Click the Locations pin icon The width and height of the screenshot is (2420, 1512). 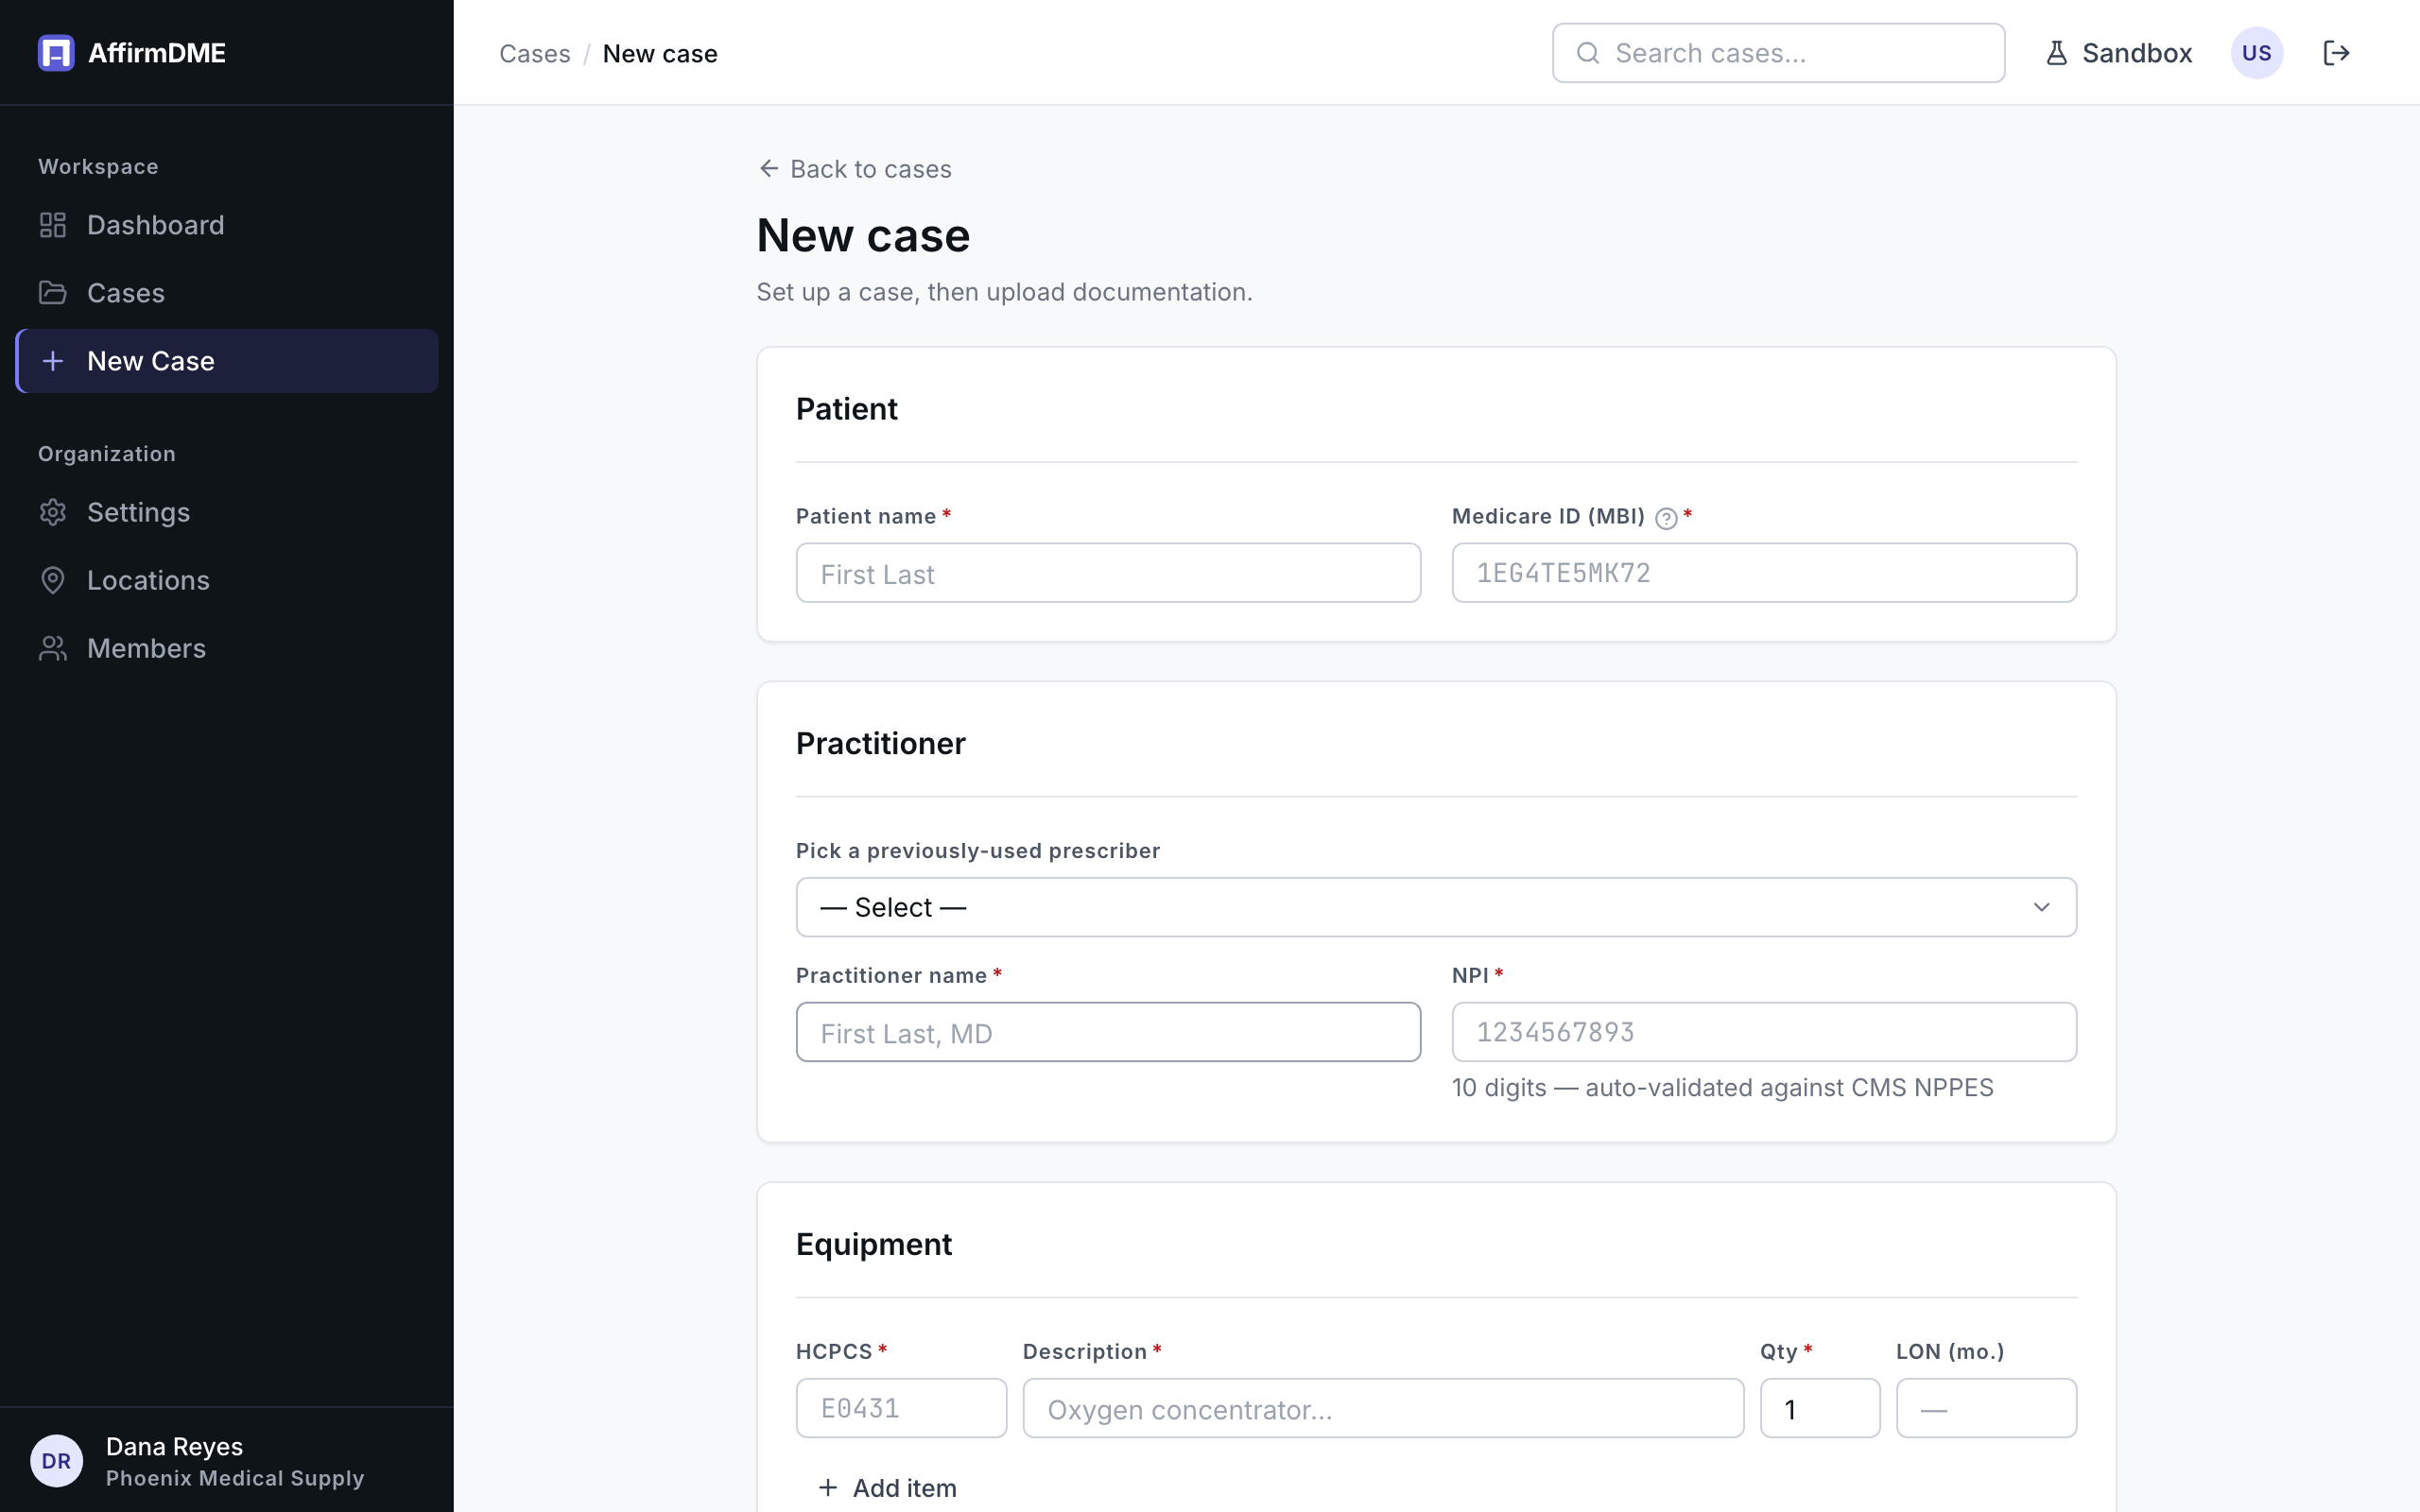[x=53, y=580]
